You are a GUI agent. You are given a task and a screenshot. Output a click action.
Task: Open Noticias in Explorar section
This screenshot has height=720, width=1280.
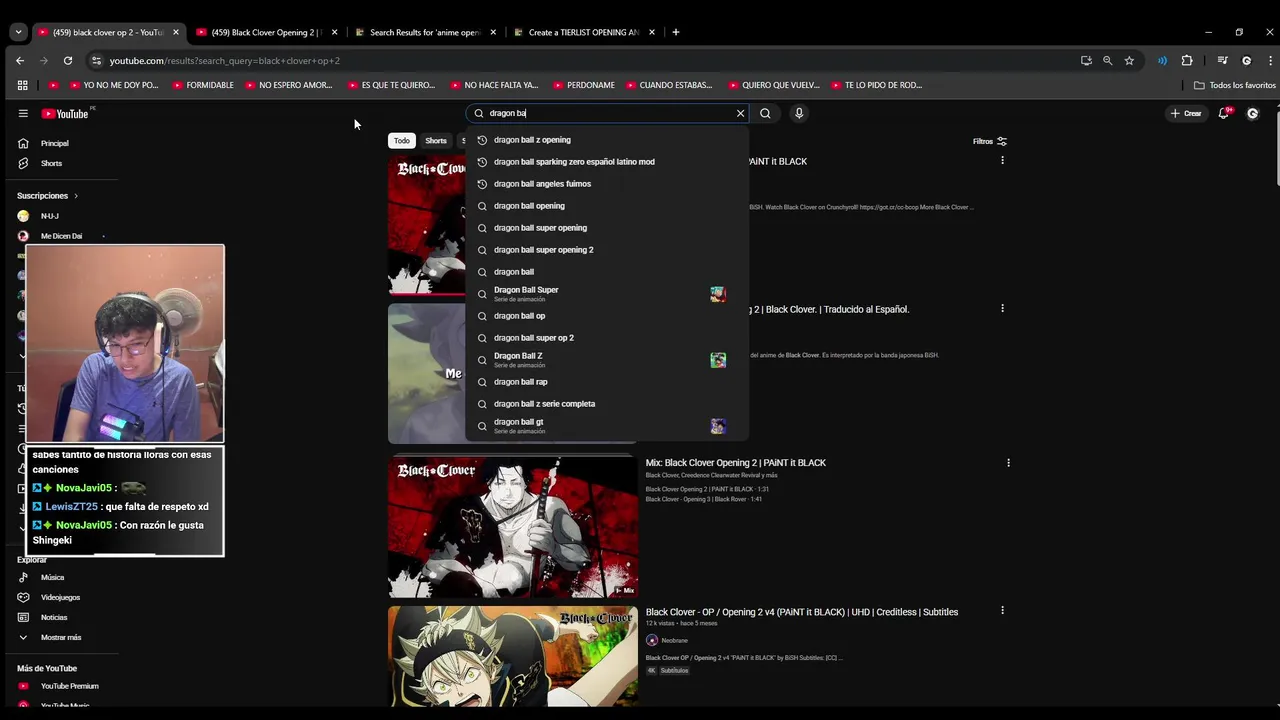tap(54, 617)
